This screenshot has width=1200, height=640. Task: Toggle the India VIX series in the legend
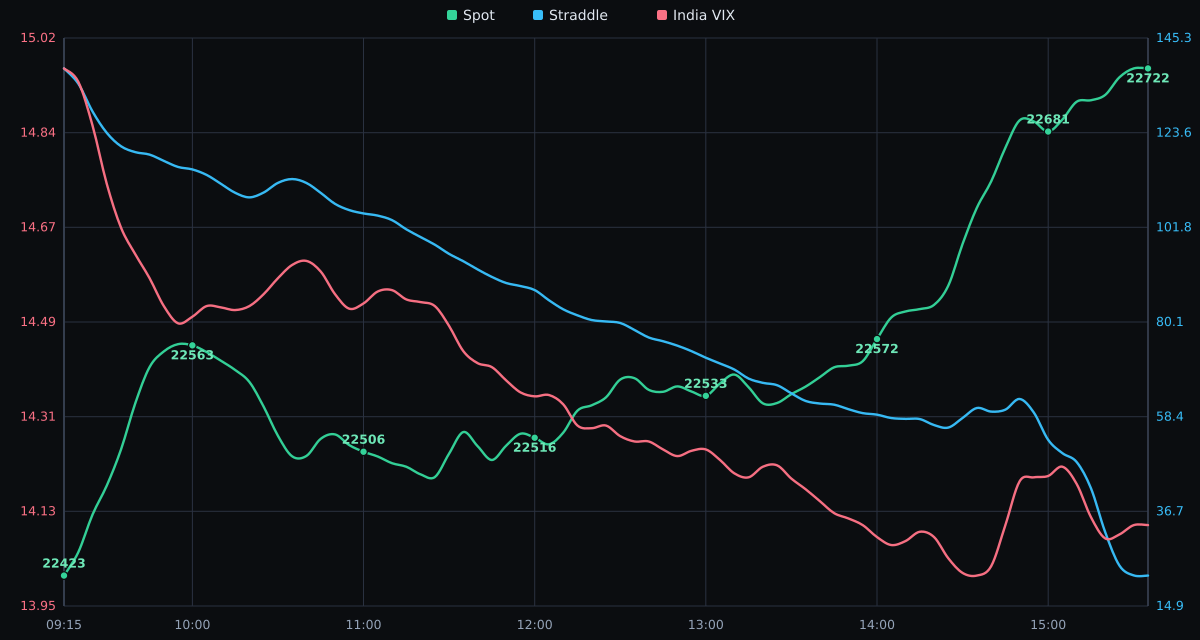click(x=696, y=15)
